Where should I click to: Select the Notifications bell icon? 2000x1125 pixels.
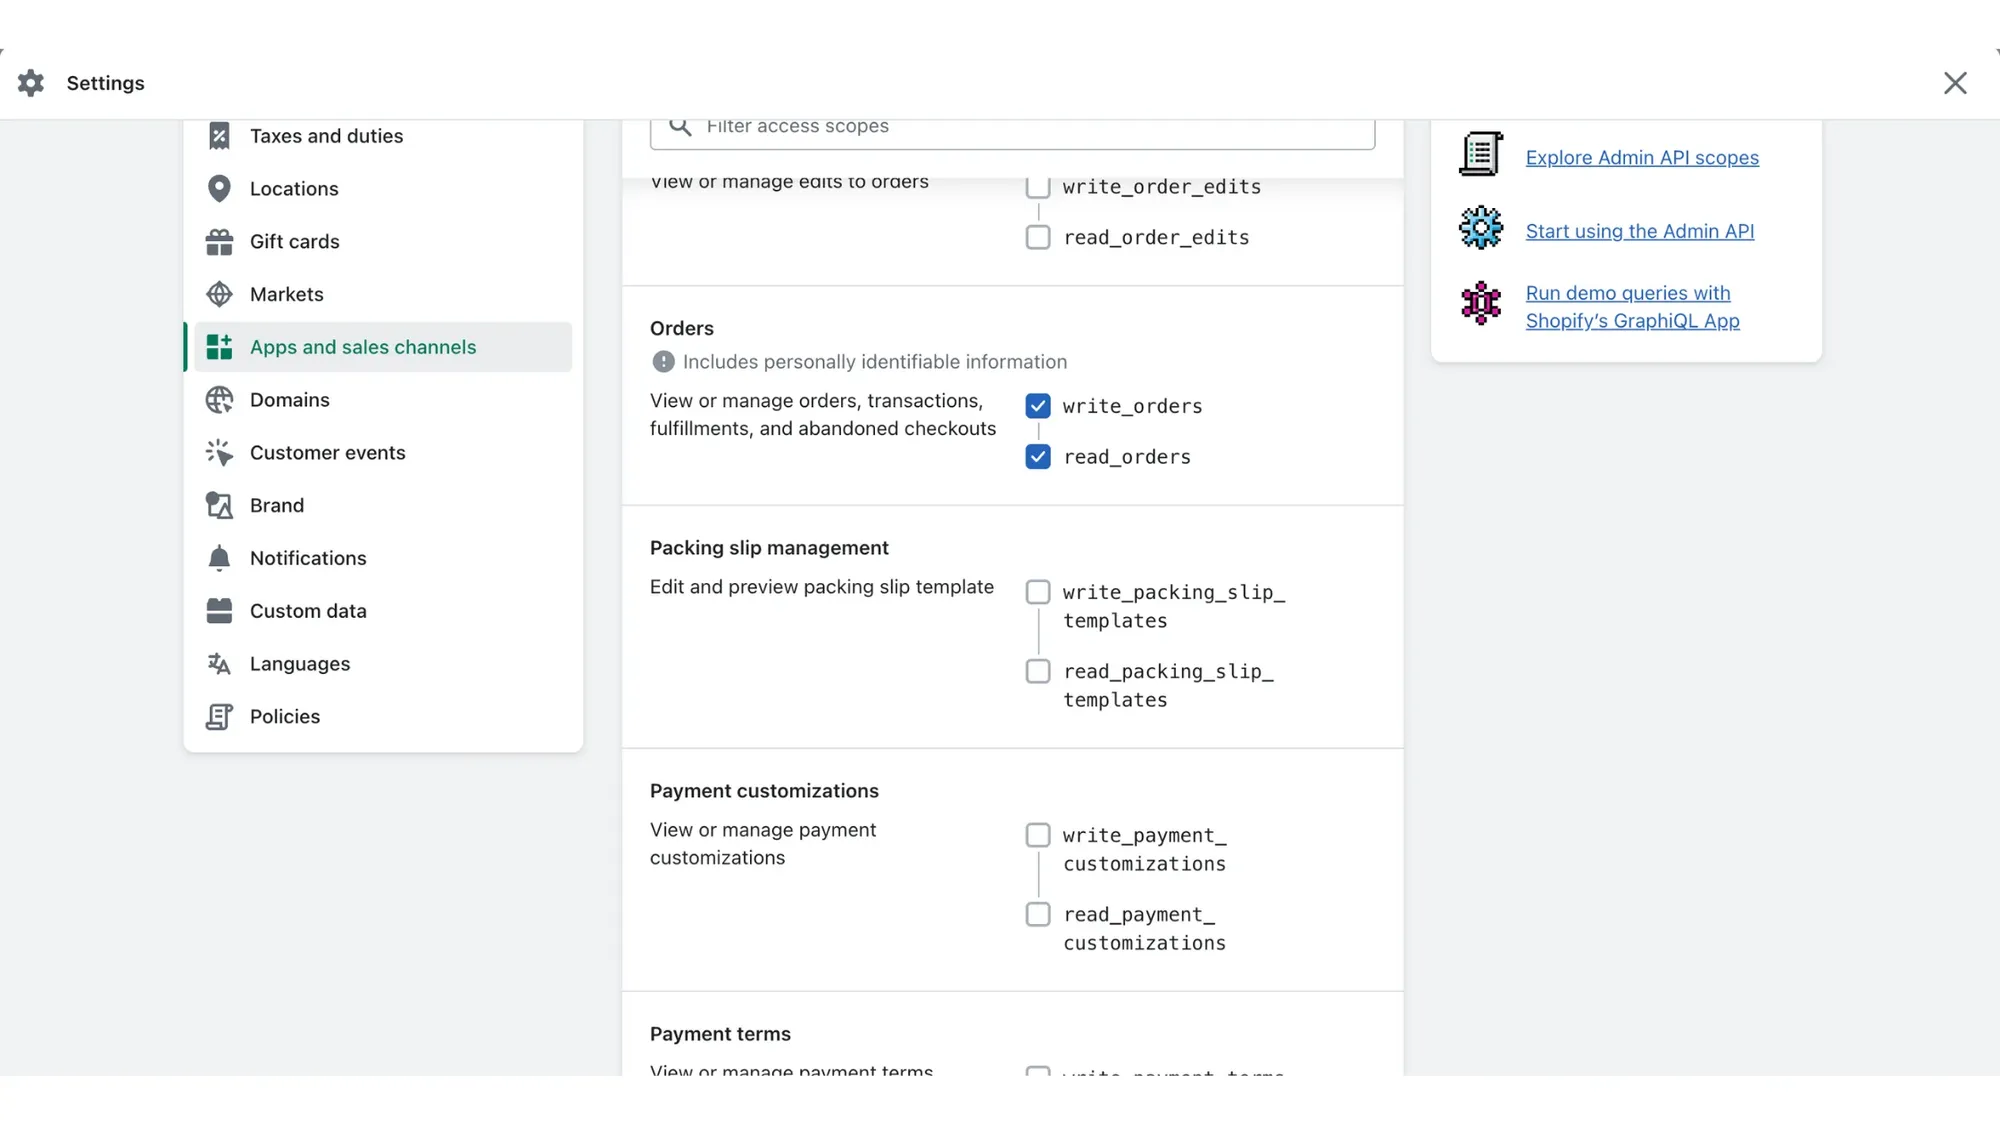219,557
